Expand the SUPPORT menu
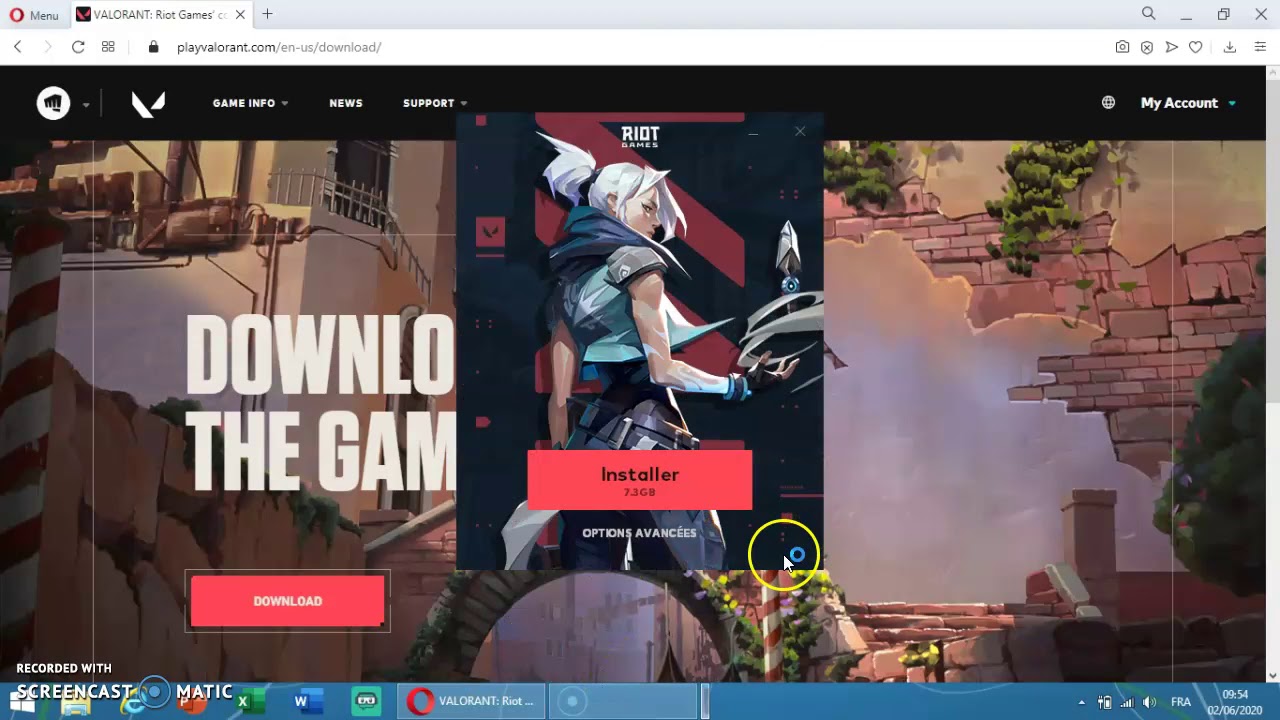 tap(435, 103)
